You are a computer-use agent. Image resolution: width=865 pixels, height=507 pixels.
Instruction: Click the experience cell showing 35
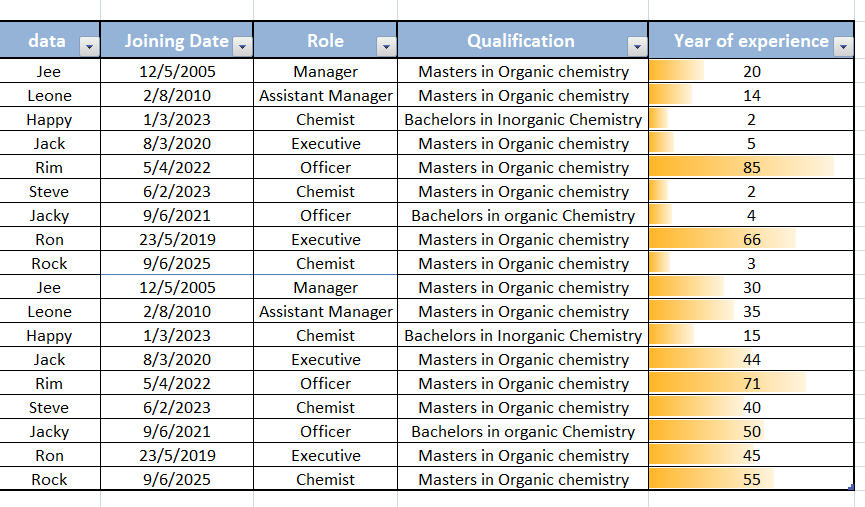click(x=752, y=312)
